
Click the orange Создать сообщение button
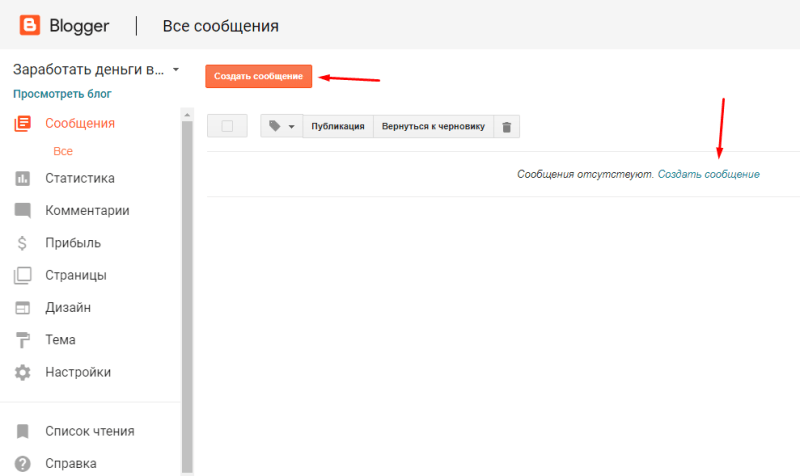[x=259, y=76]
